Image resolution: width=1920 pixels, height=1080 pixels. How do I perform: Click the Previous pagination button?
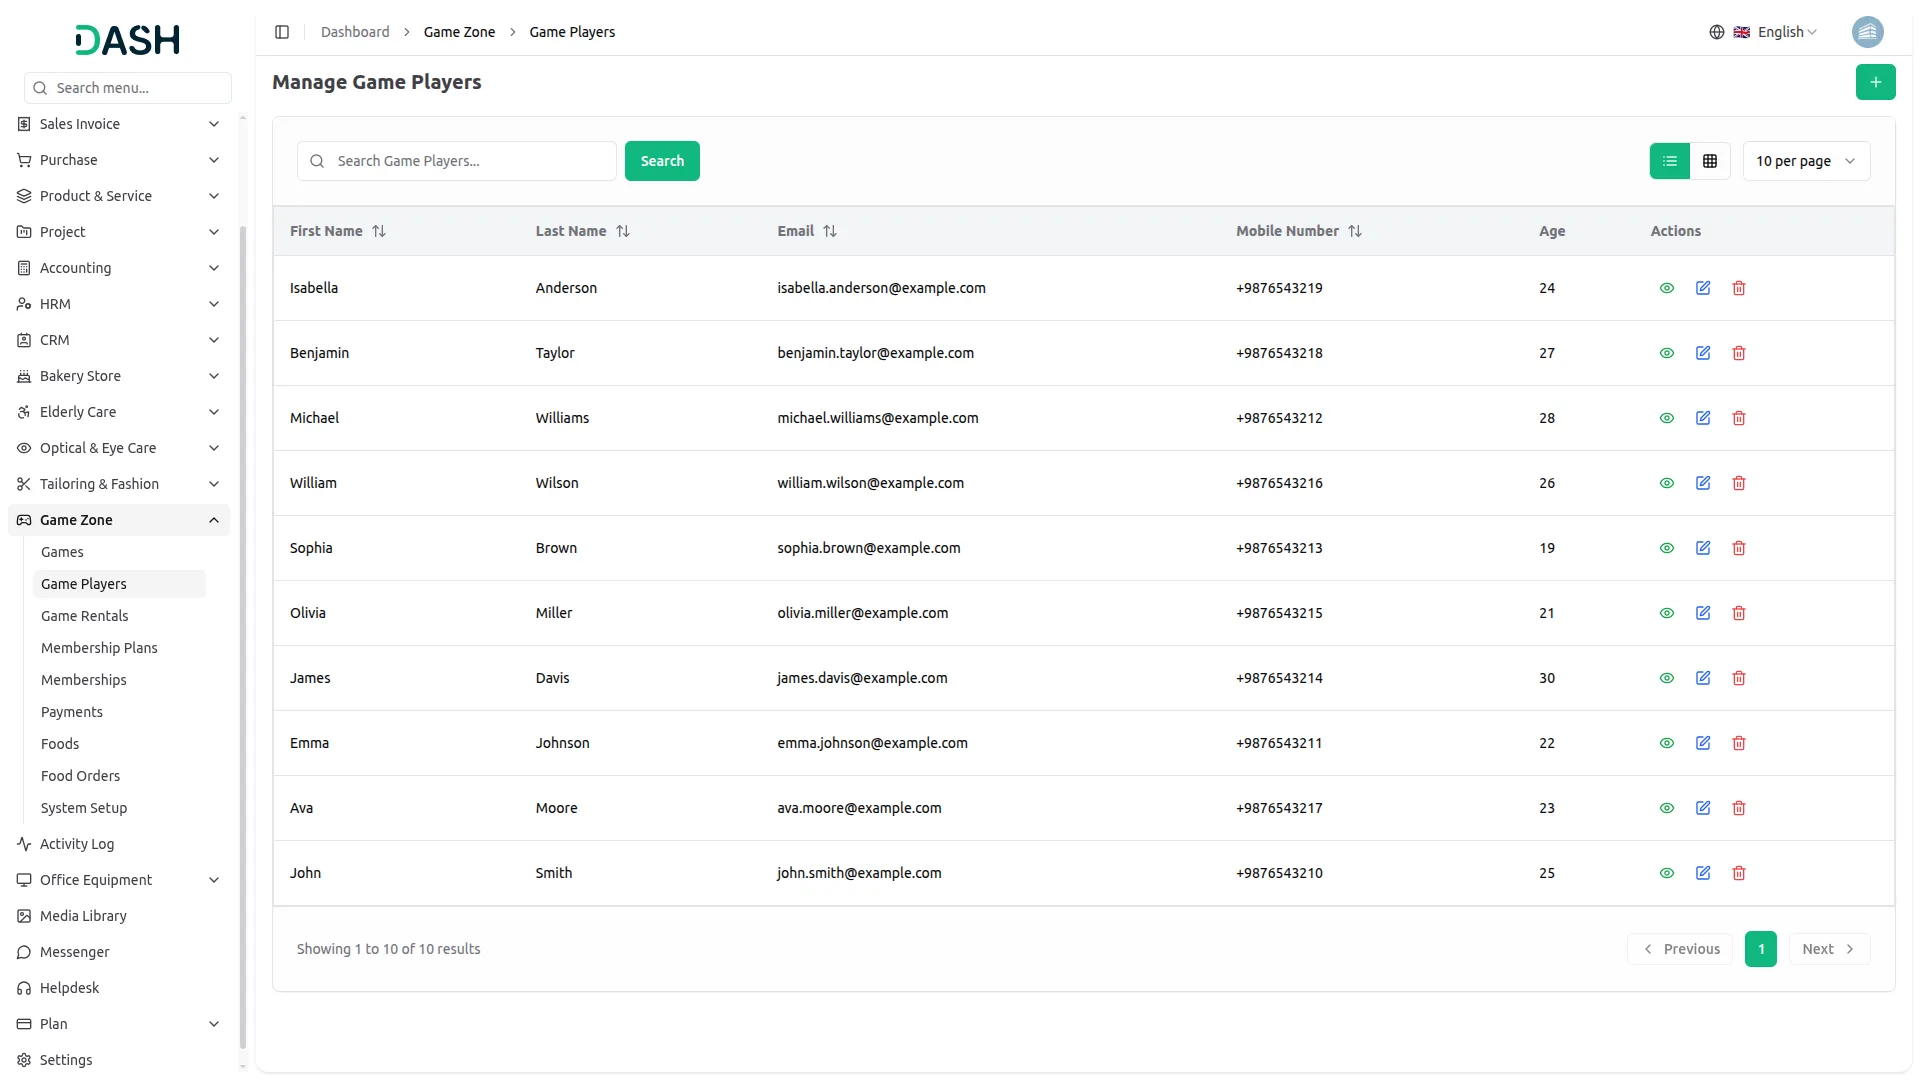pos(1681,949)
